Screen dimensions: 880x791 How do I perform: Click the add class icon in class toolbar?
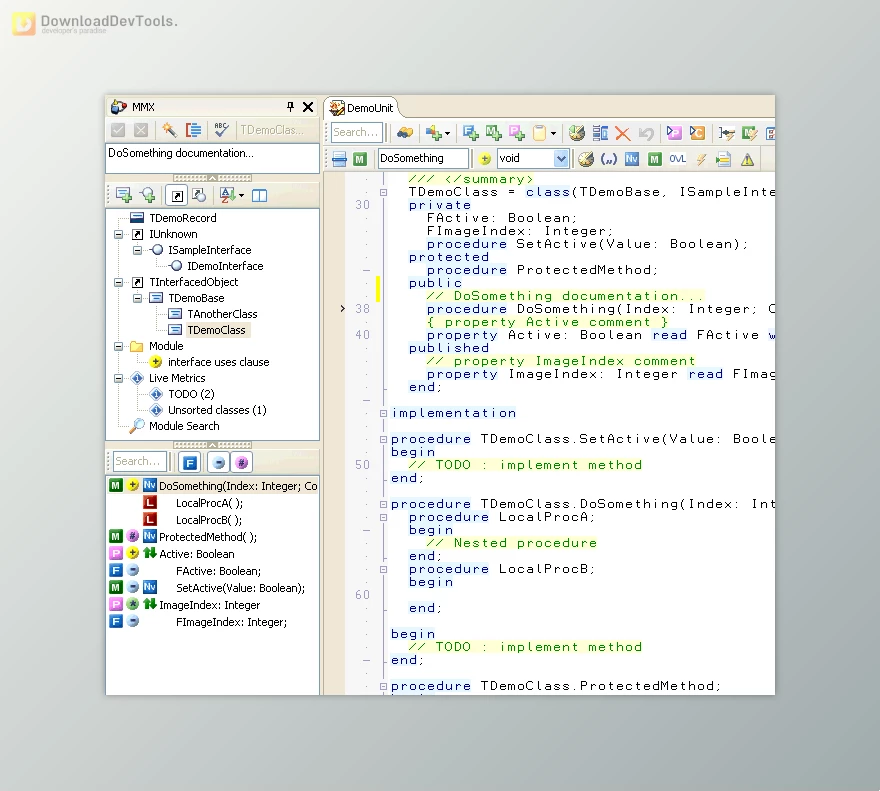pos(123,195)
